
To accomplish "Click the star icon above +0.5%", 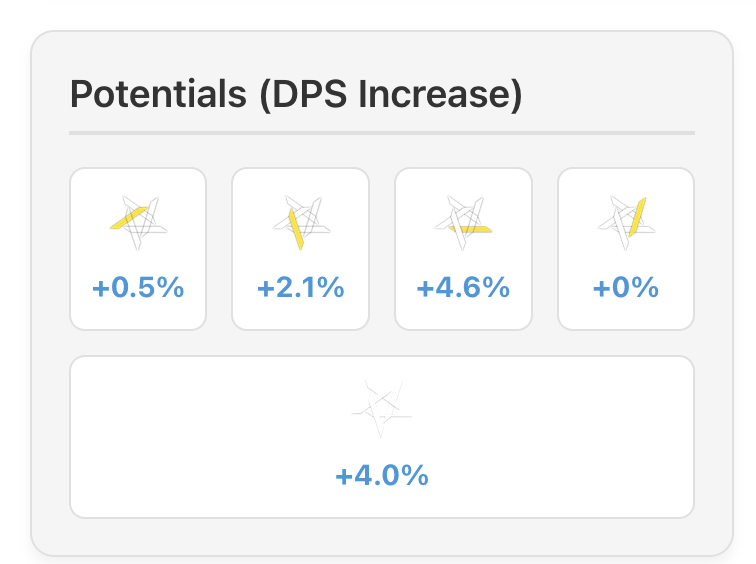I will pyautogui.click(x=138, y=220).
